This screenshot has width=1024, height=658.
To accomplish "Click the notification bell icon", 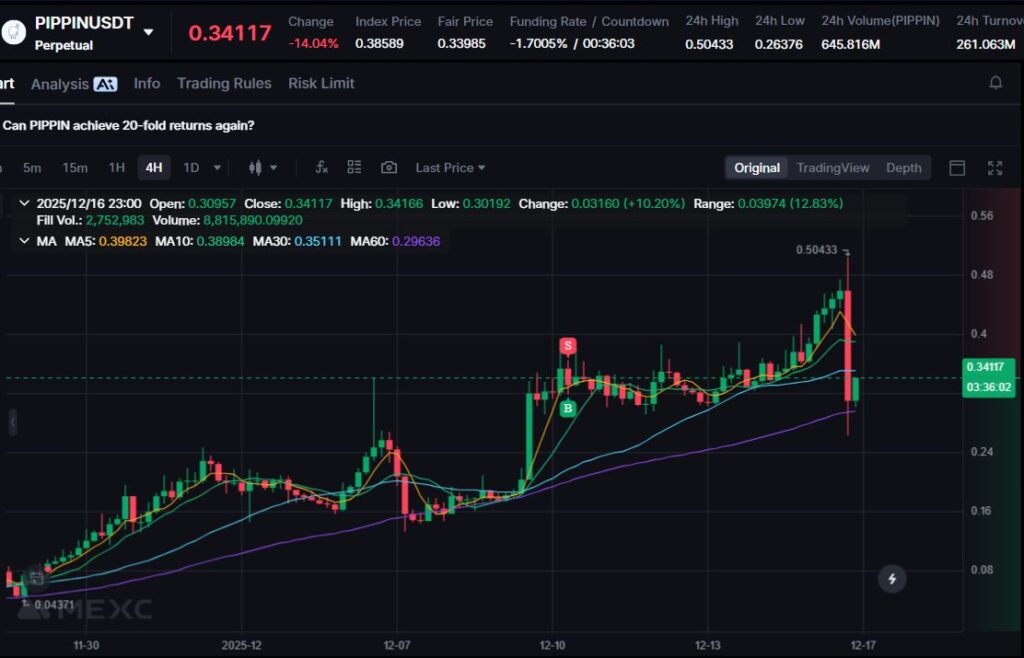I will pyautogui.click(x=995, y=83).
